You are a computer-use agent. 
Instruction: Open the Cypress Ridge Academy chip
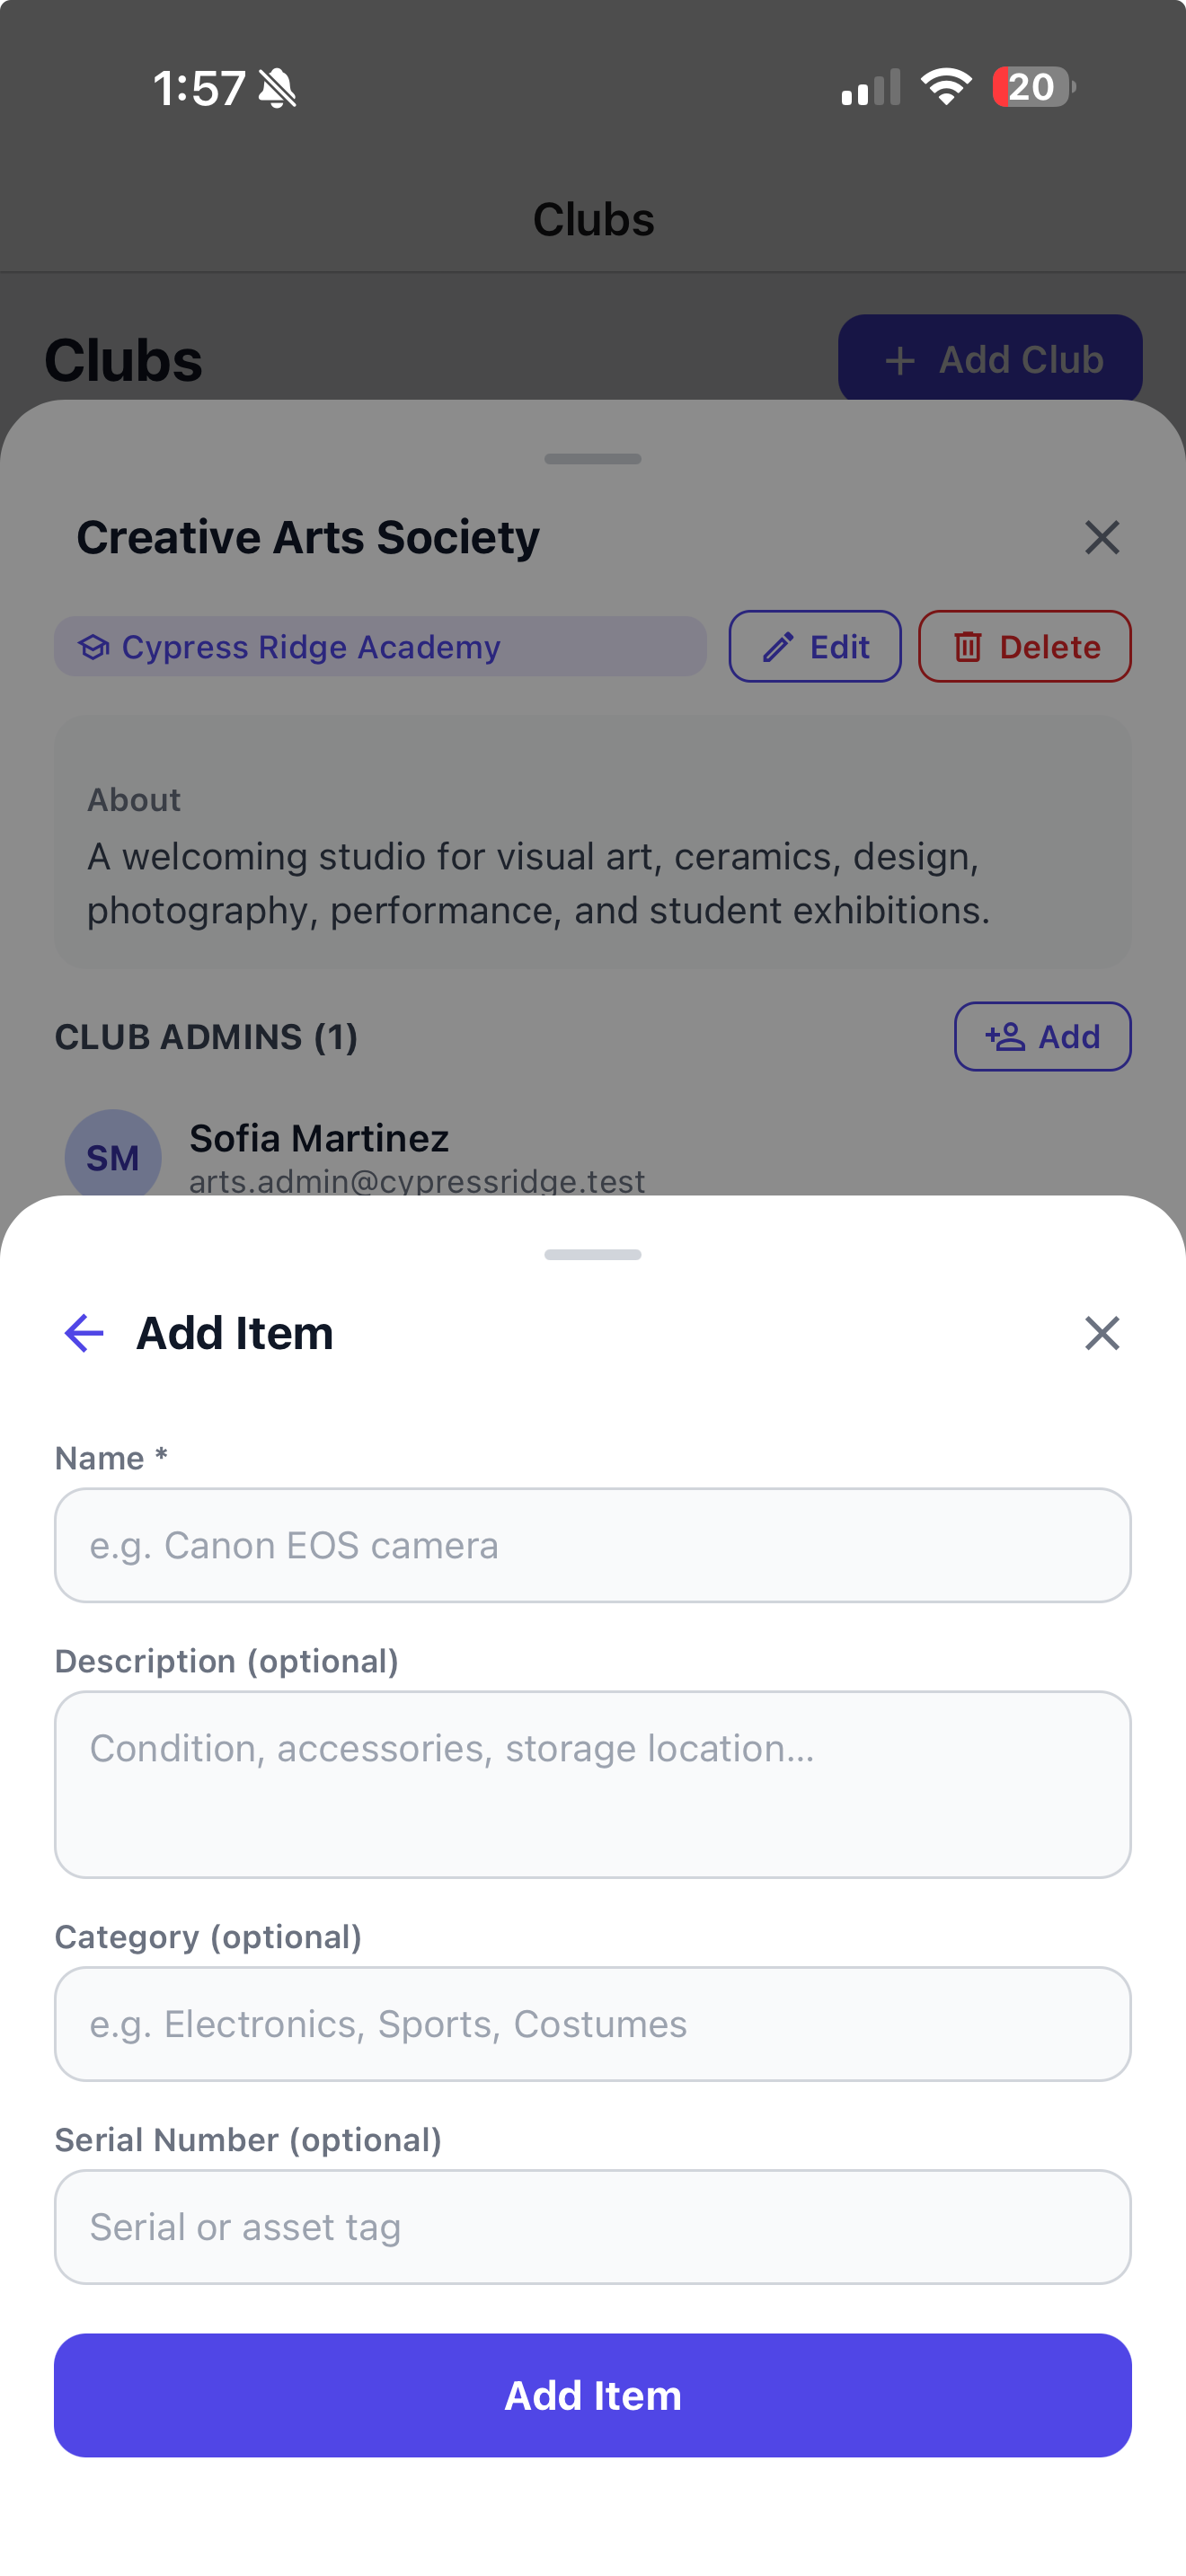click(380, 647)
